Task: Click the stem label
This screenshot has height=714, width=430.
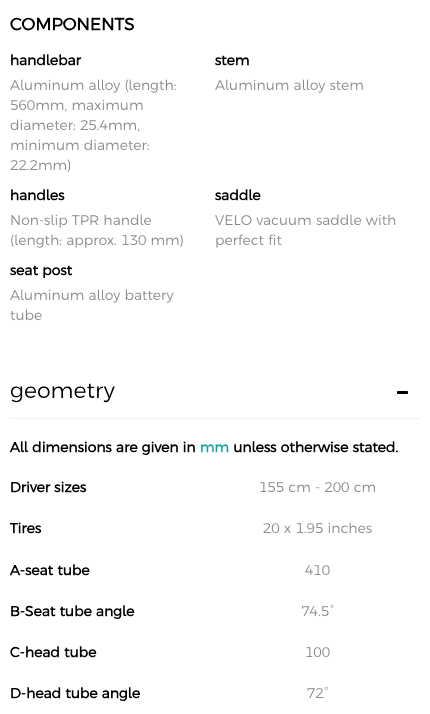Action: (x=232, y=60)
